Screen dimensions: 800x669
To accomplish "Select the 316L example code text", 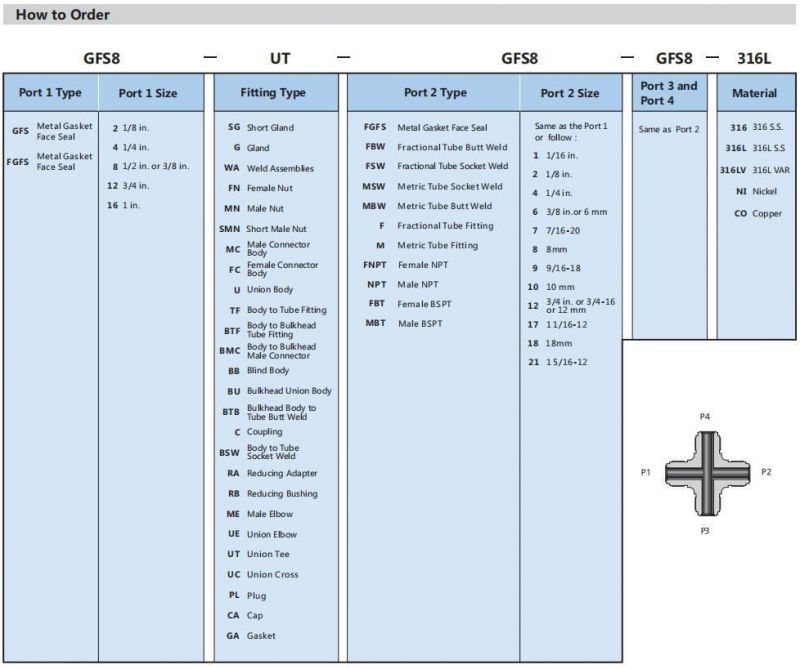I will 754,58.
